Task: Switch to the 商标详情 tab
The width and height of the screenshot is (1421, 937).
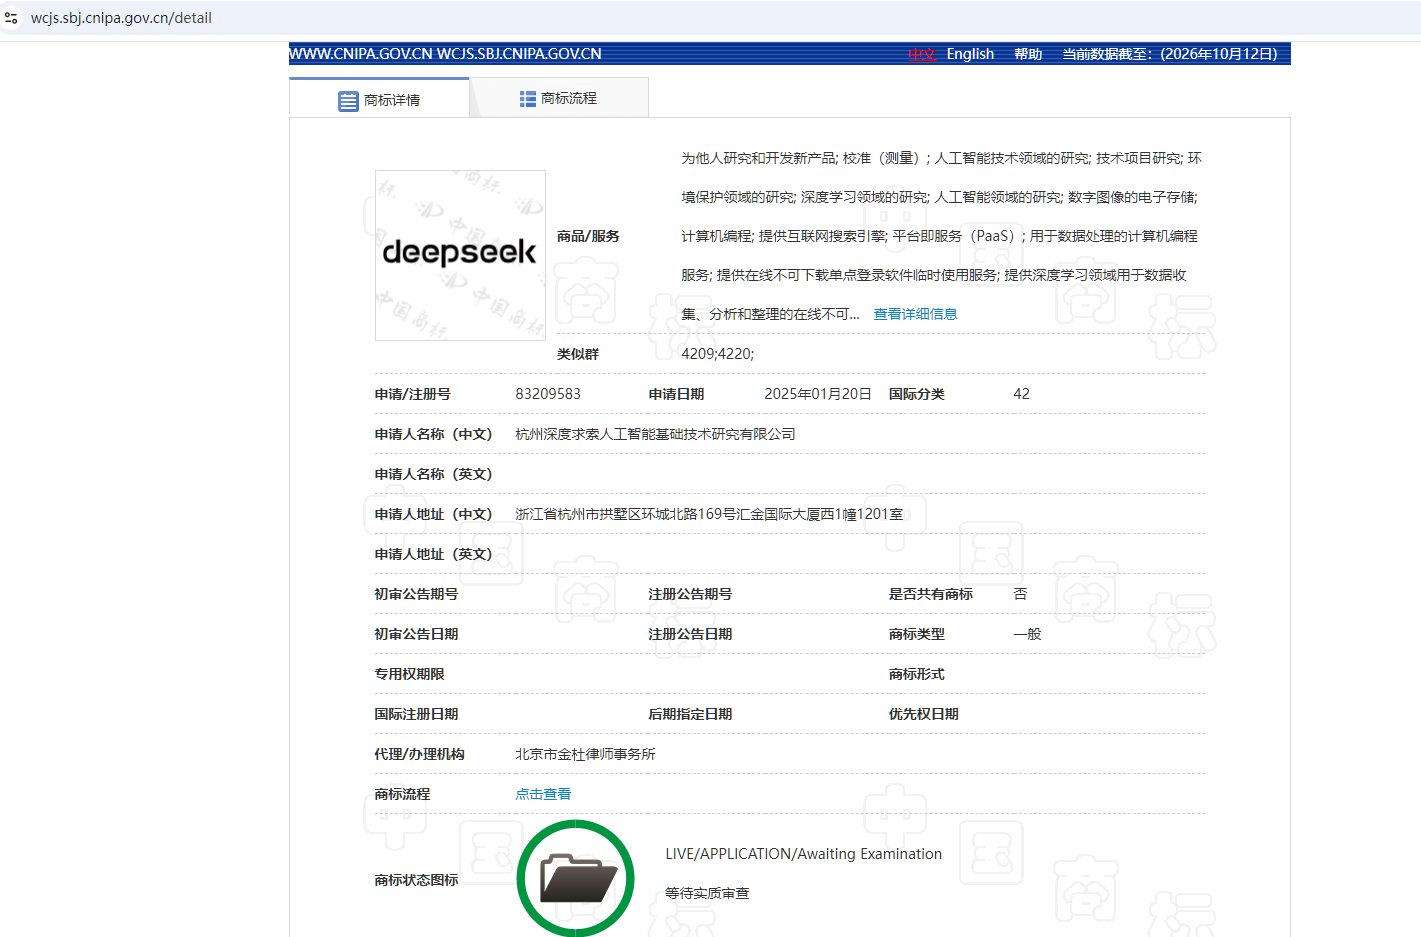Action: [379, 99]
